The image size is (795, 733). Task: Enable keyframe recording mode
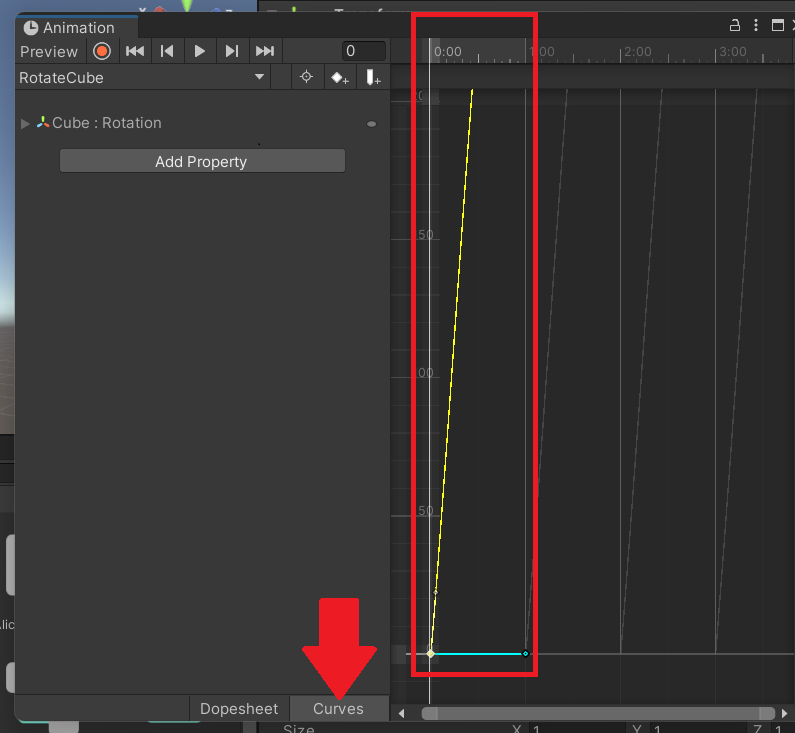click(x=101, y=51)
